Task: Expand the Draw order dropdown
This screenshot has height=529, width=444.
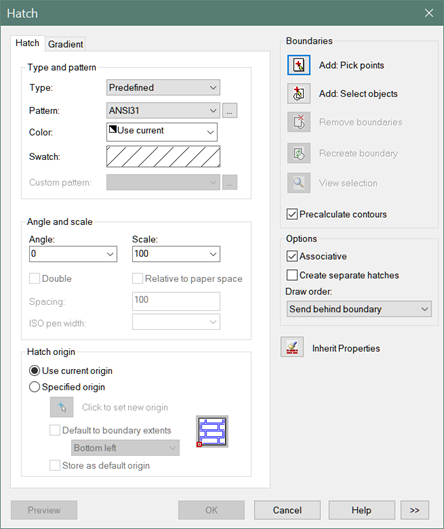Action: pyautogui.click(x=359, y=309)
